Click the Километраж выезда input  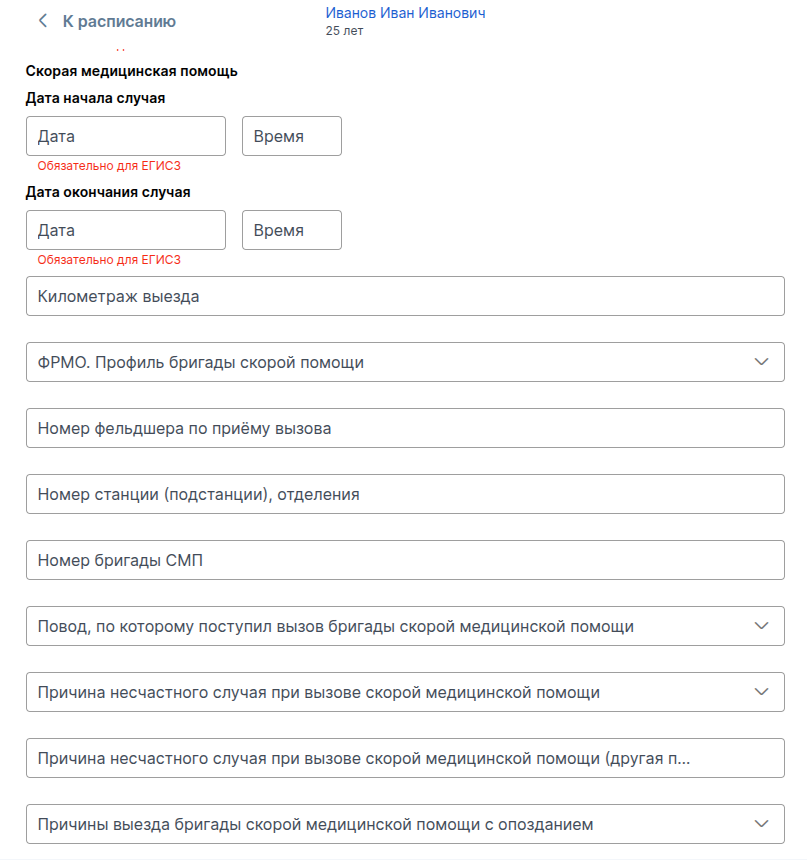point(405,296)
